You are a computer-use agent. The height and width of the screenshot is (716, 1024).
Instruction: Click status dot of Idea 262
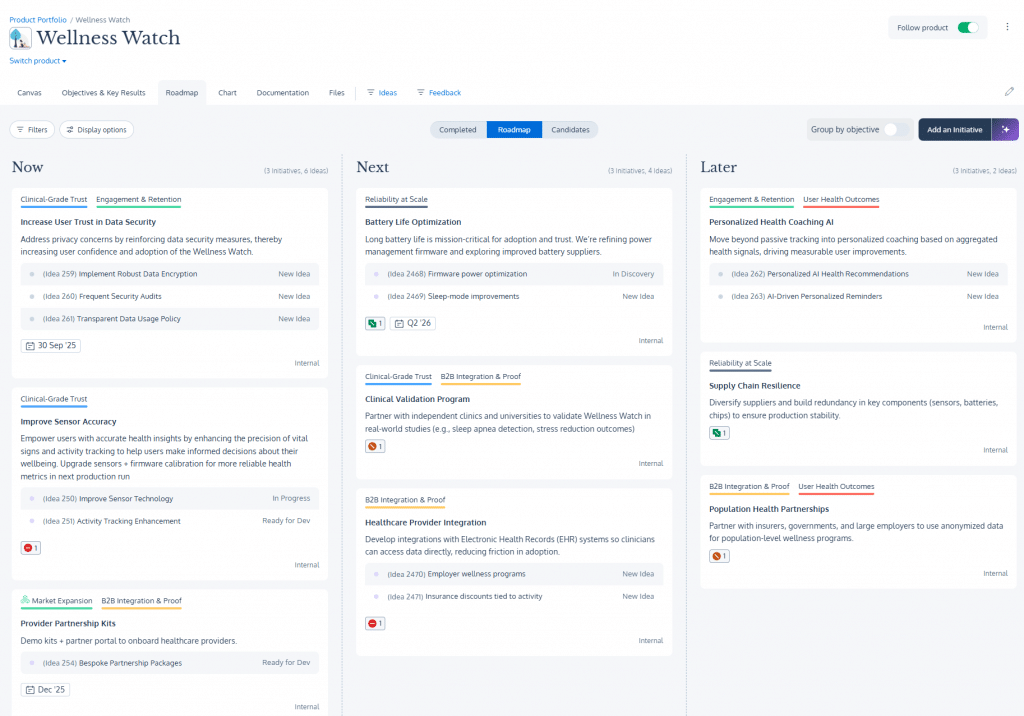(720, 274)
